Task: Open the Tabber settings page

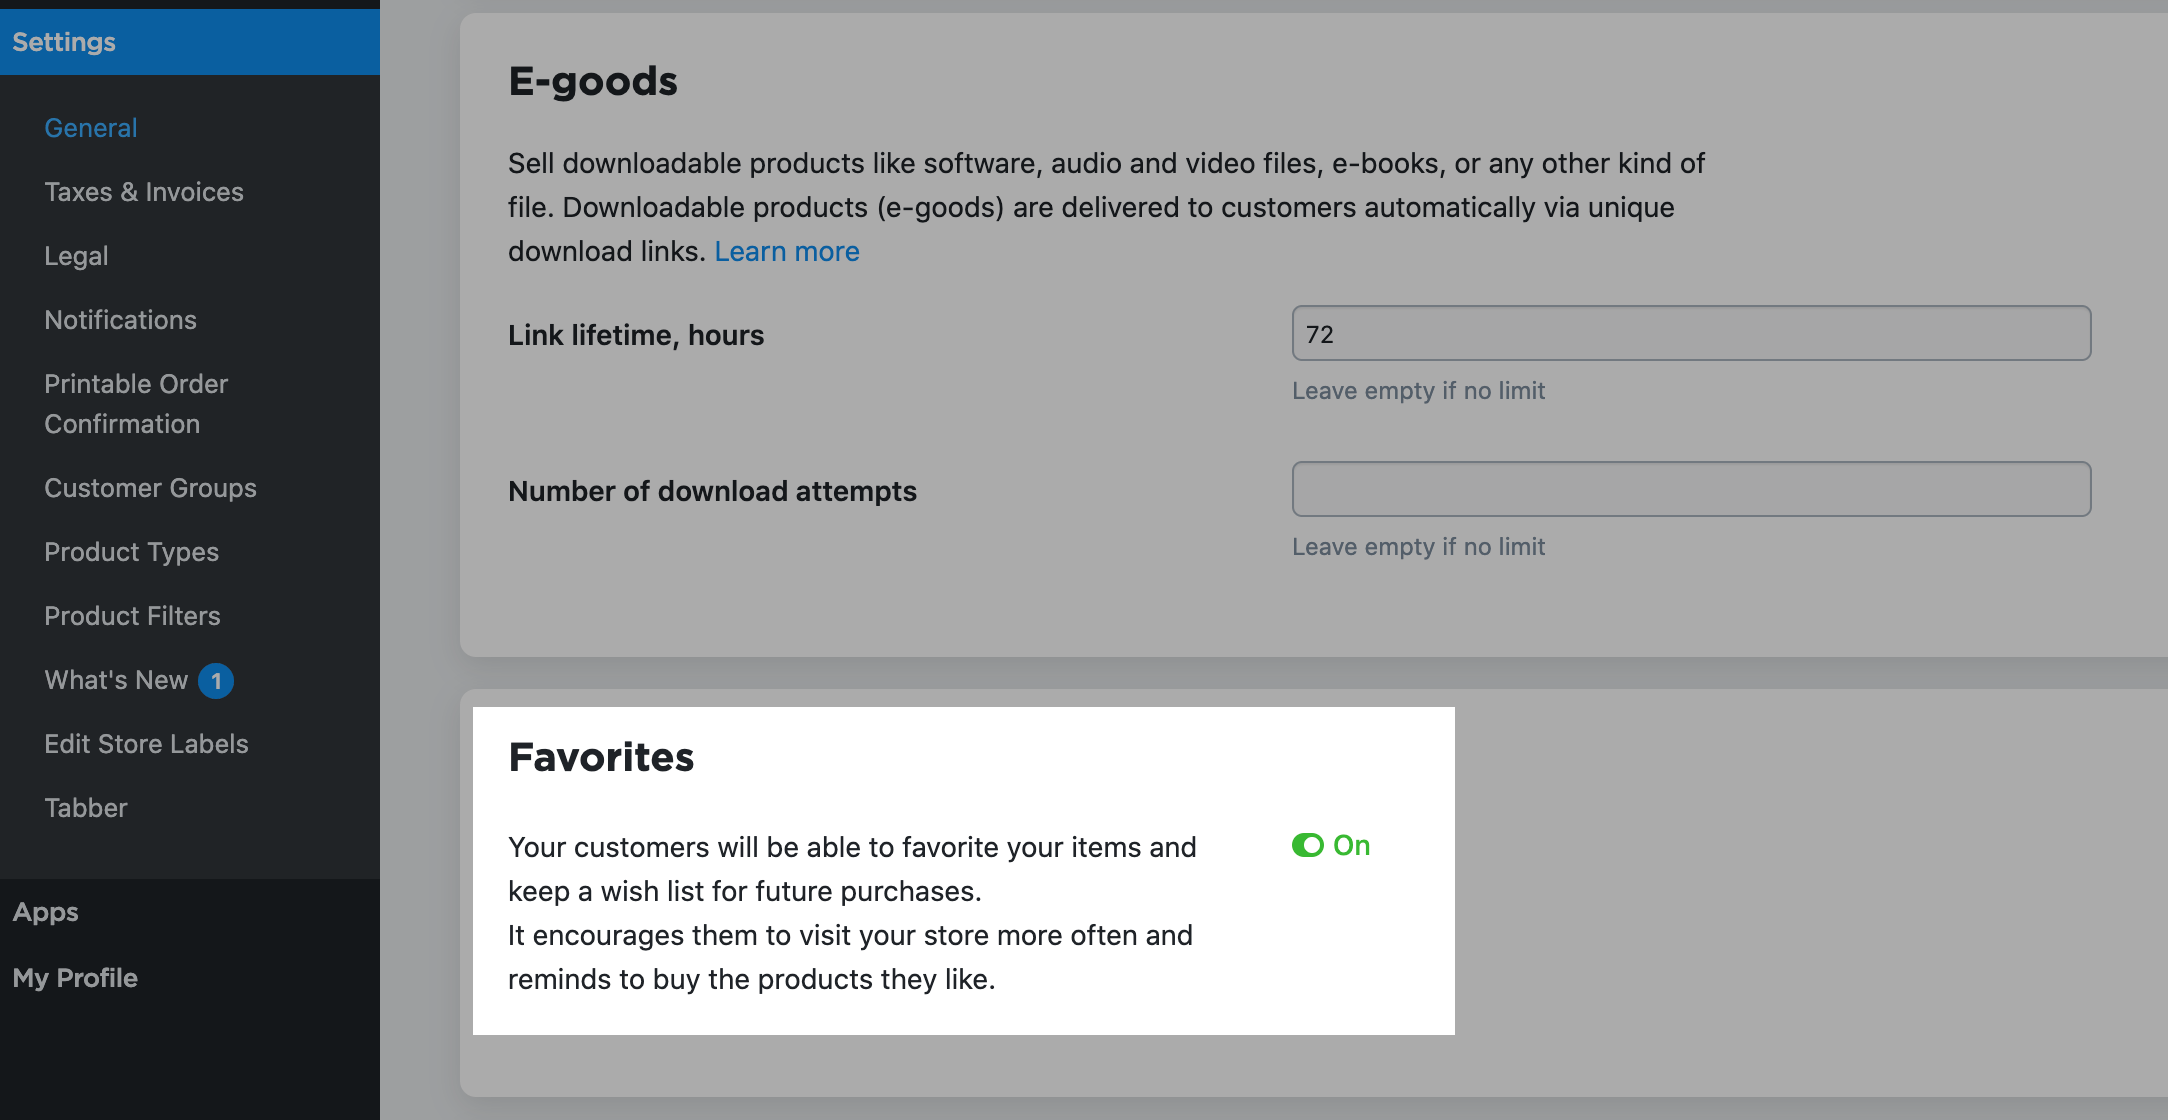Action: pyautogui.click(x=85, y=807)
